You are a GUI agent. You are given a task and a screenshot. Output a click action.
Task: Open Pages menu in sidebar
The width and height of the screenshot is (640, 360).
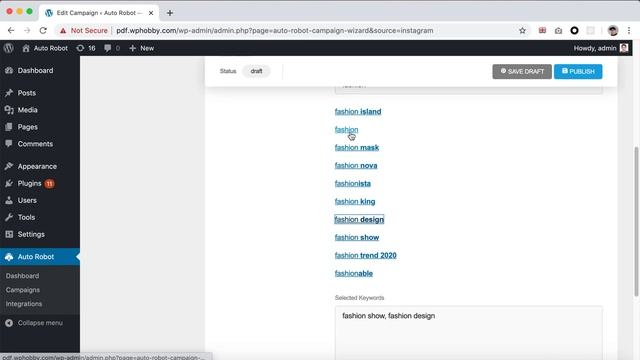click(x=27, y=127)
